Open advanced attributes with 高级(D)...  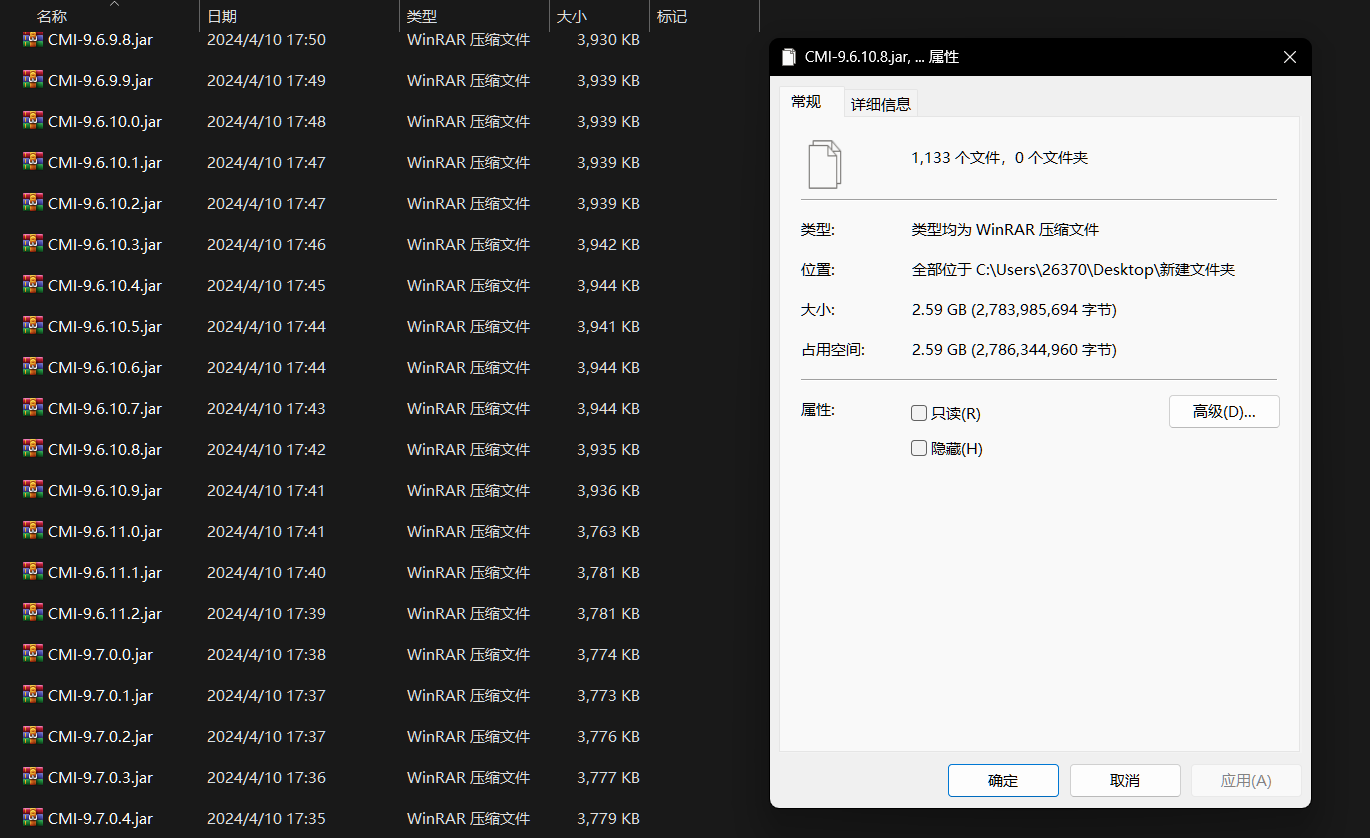[1224, 412]
